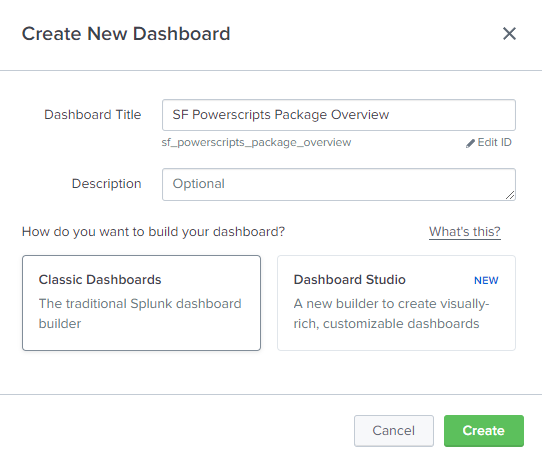Focus the Dashboard Title input field

339,115
